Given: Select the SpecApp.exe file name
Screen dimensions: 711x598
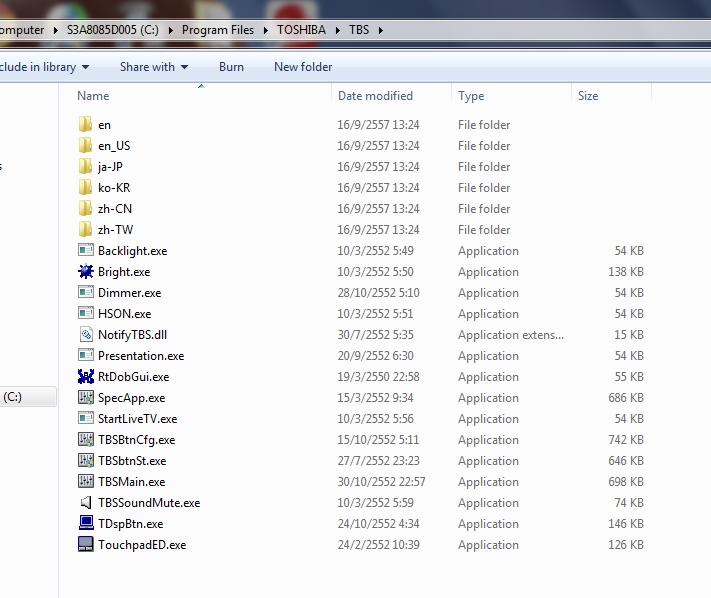Looking at the screenshot, I should (131, 398).
